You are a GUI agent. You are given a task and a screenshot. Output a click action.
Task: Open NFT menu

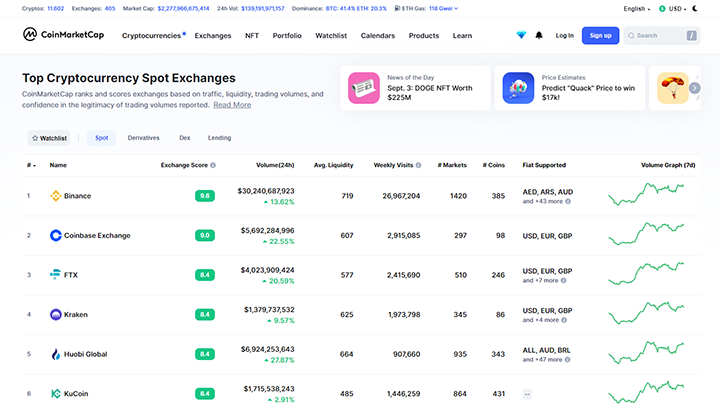pos(252,35)
